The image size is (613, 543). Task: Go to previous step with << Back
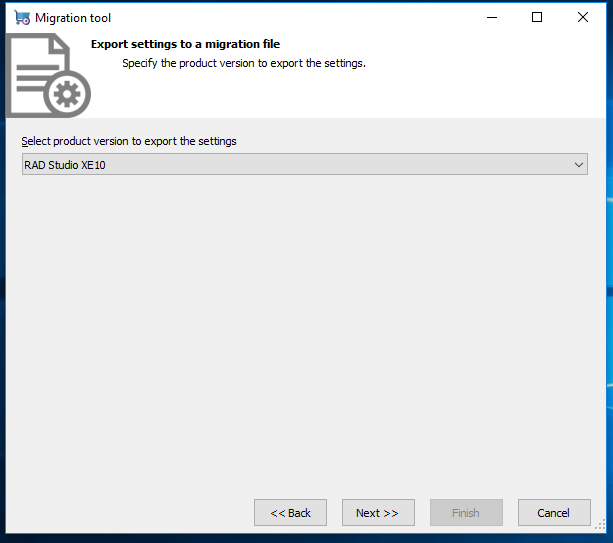(290, 513)
